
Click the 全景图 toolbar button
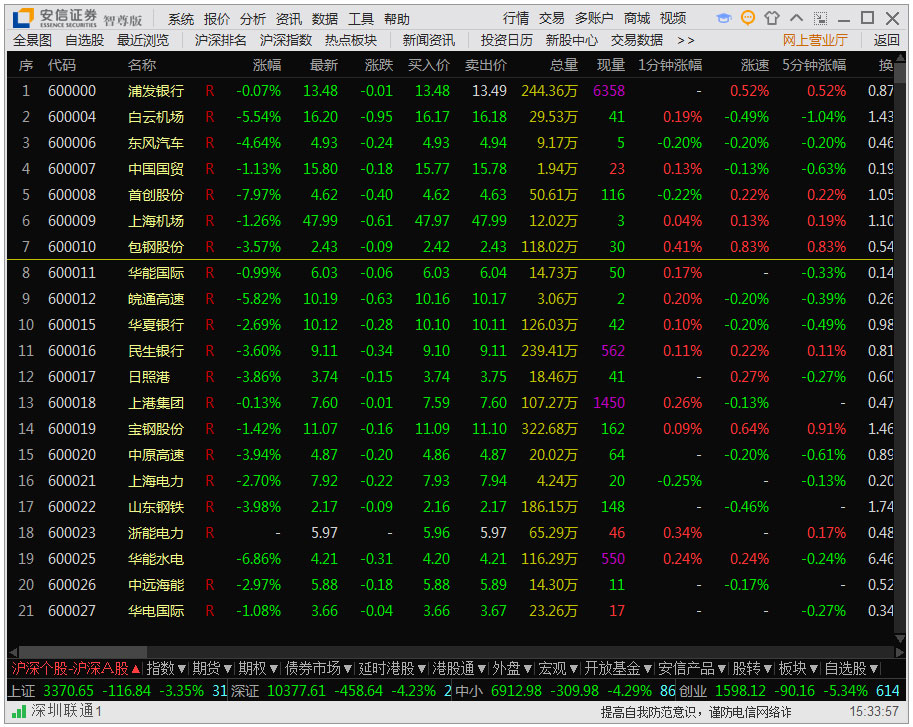point(33,40)
